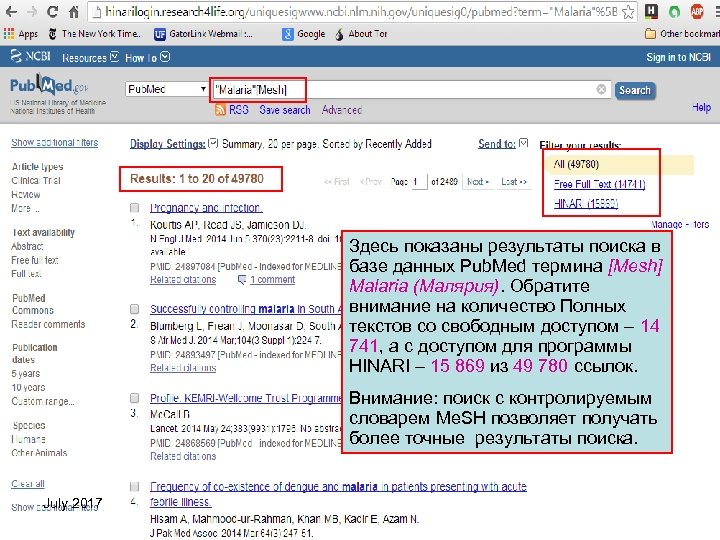Screen dimensions: 720x540
Task: Click the Adblock Plus extension icon
Action: (697, 12)
